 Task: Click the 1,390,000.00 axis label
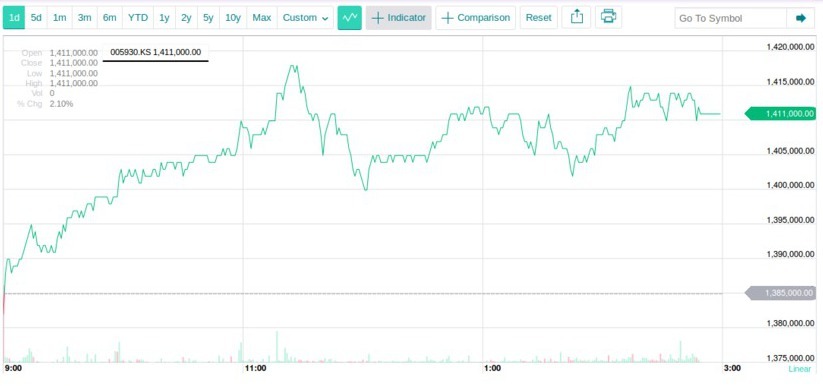(x=790, y=254)
